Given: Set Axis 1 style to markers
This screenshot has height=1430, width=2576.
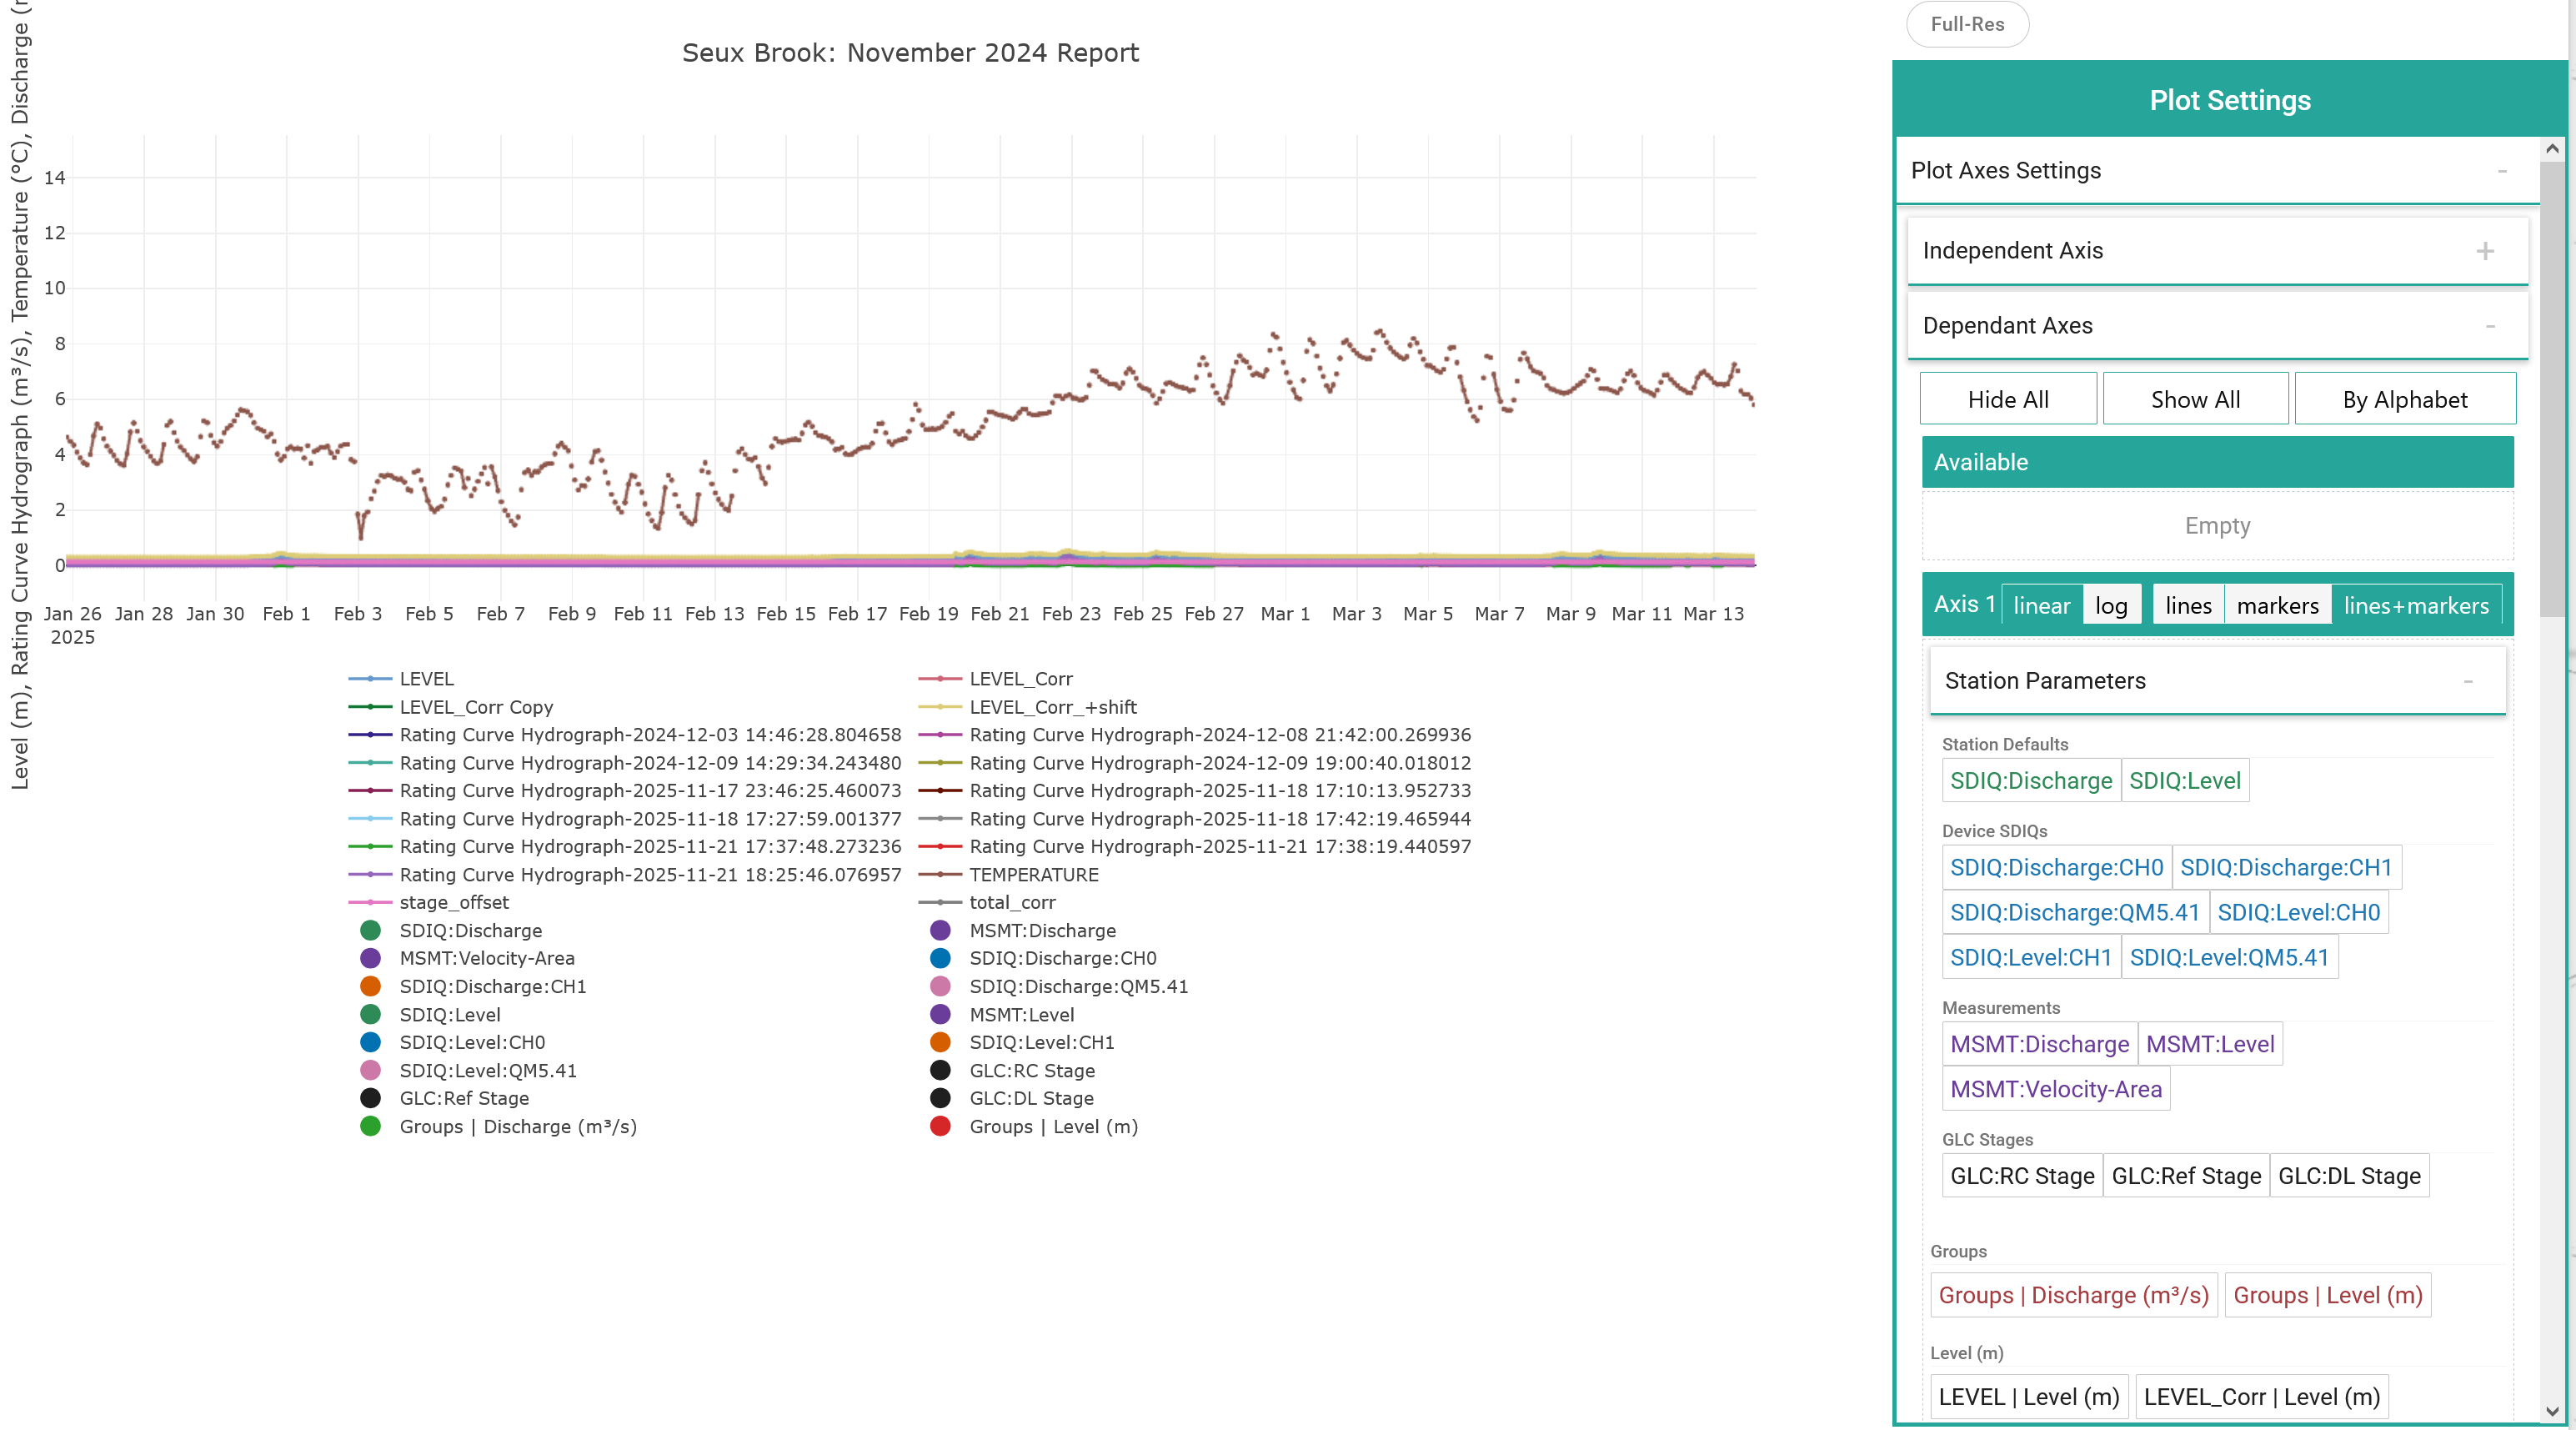Looking at the screenshot, I should pos(2277,605).
